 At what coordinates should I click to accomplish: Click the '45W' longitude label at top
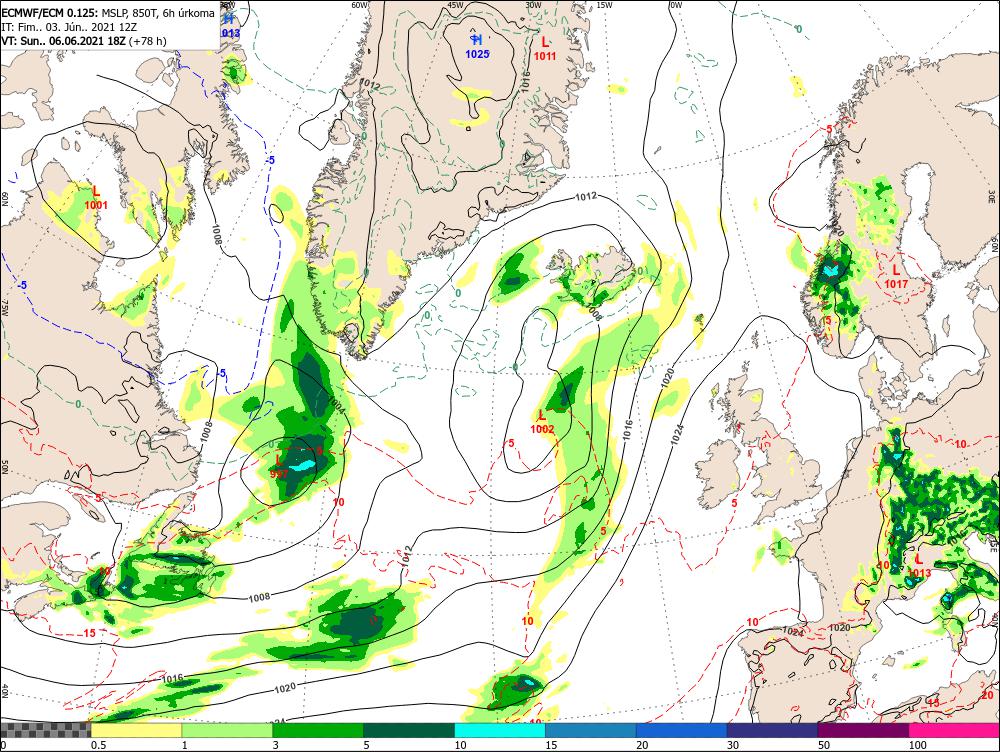point(455,5)
